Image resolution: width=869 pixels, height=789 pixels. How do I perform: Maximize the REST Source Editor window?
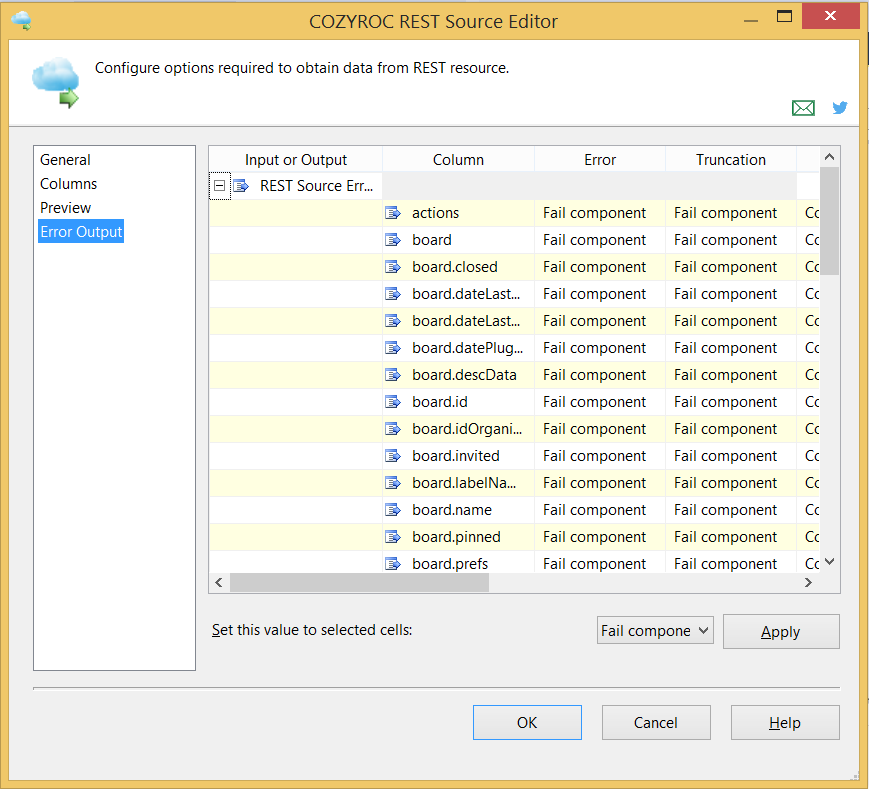click(784, 17)
